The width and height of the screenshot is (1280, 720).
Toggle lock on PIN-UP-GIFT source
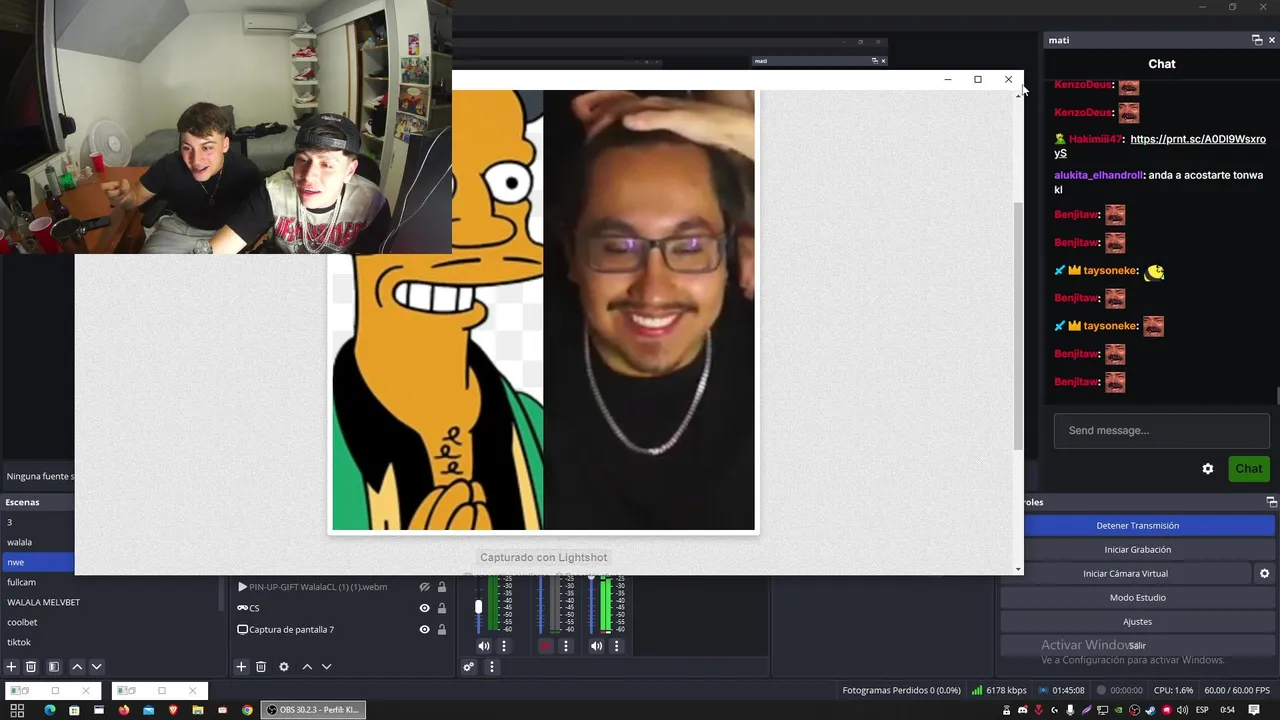point(442,588)
